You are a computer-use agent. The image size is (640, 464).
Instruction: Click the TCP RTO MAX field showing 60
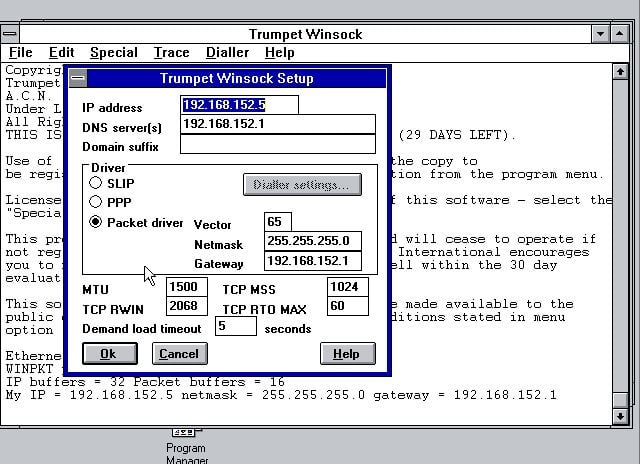348,306
